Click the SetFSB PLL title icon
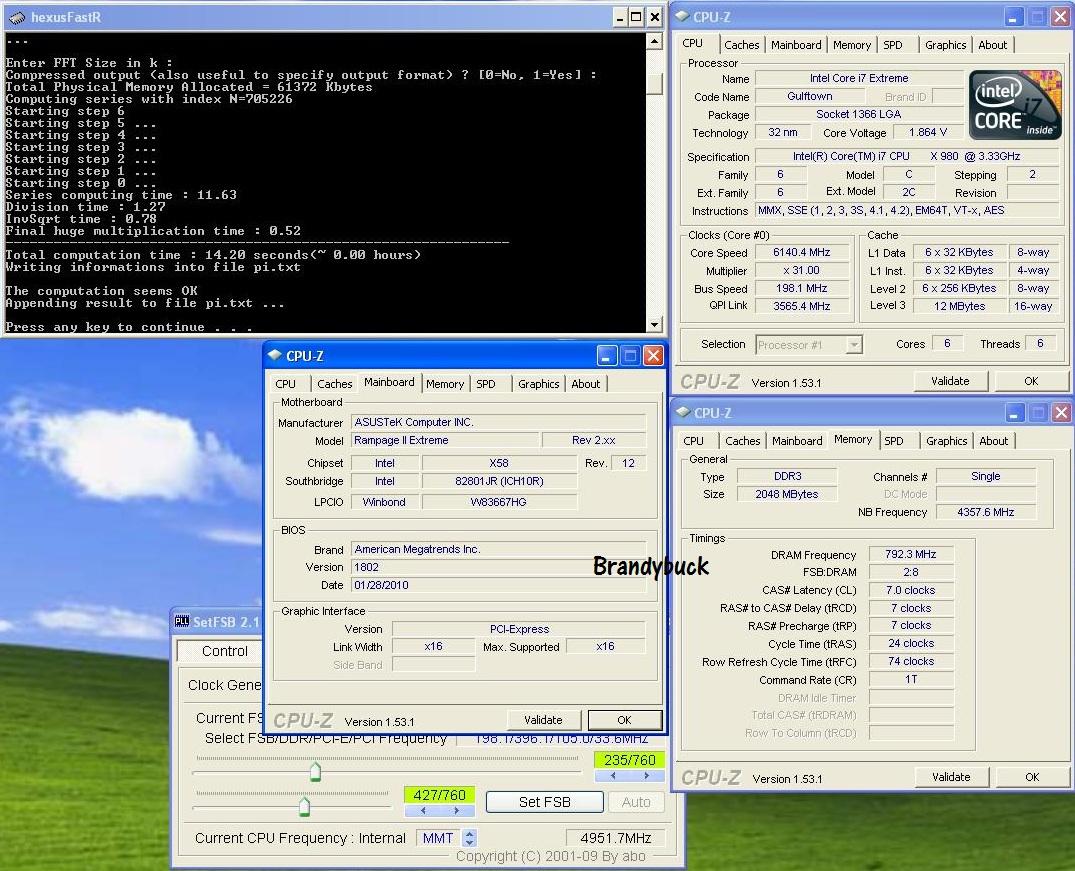This screenshot has width=1075, height=871. pyautogui.click(x=182, y=621)
